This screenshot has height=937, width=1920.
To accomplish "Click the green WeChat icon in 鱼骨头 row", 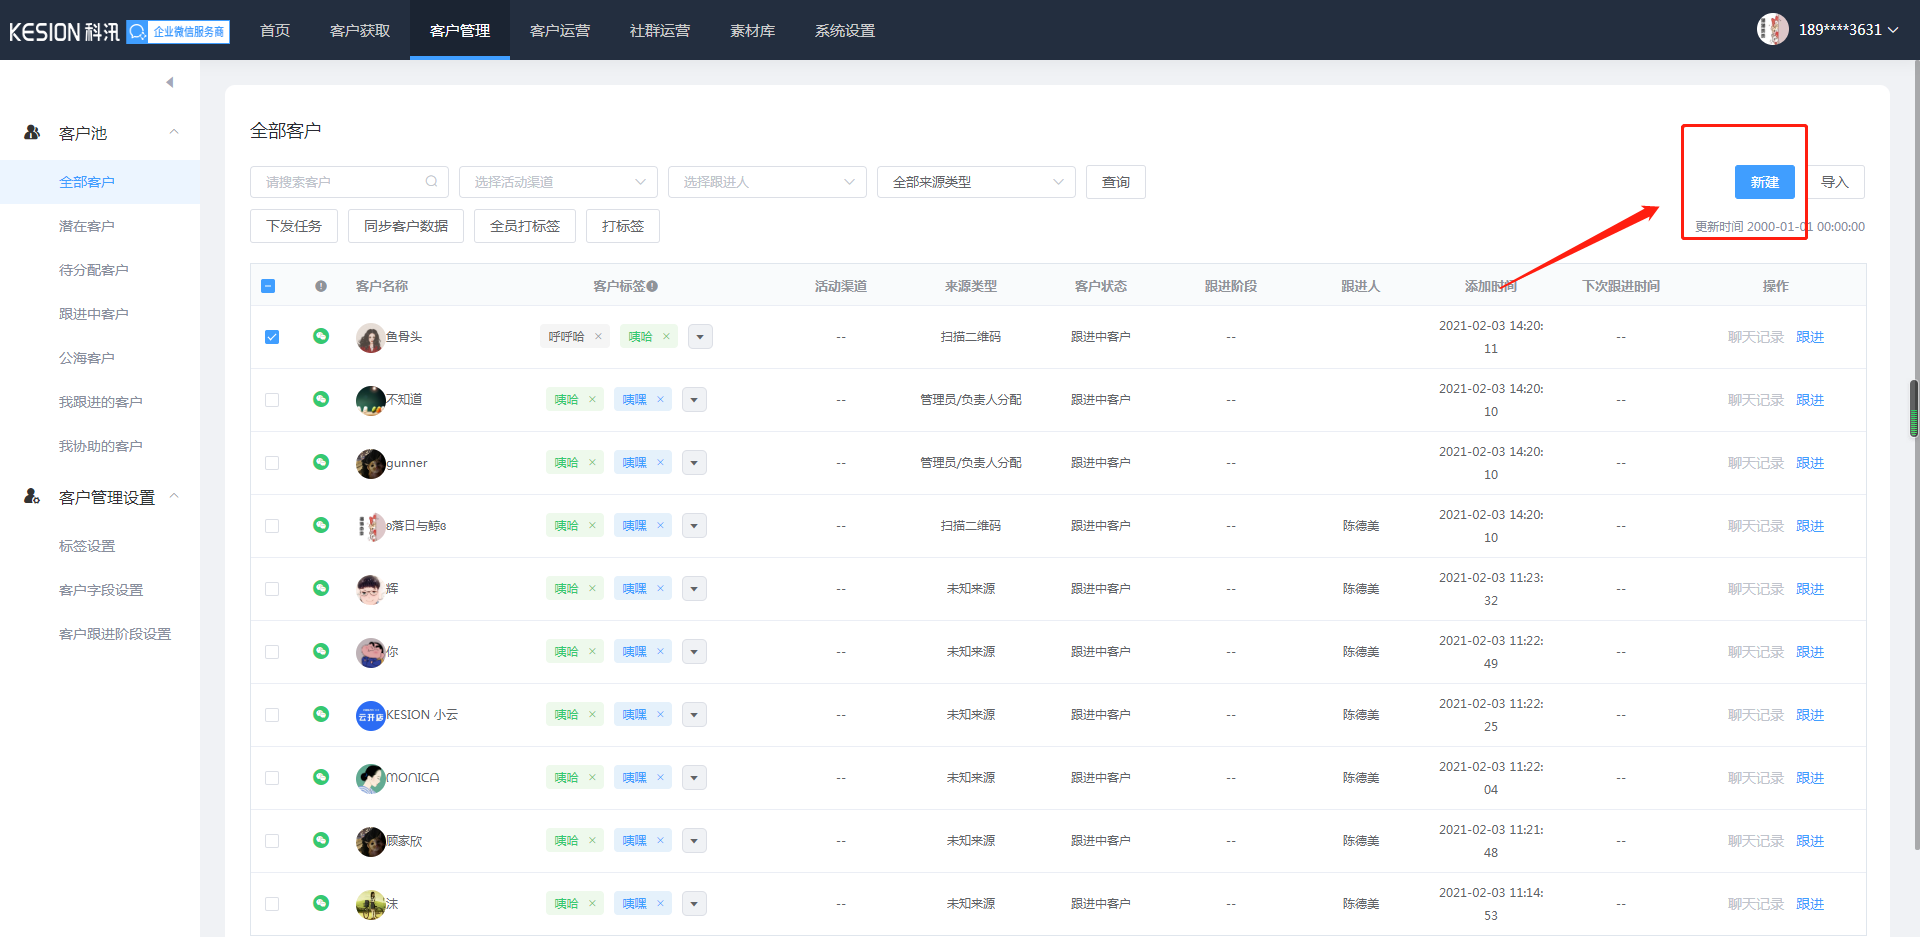I will tap(321, 336).
